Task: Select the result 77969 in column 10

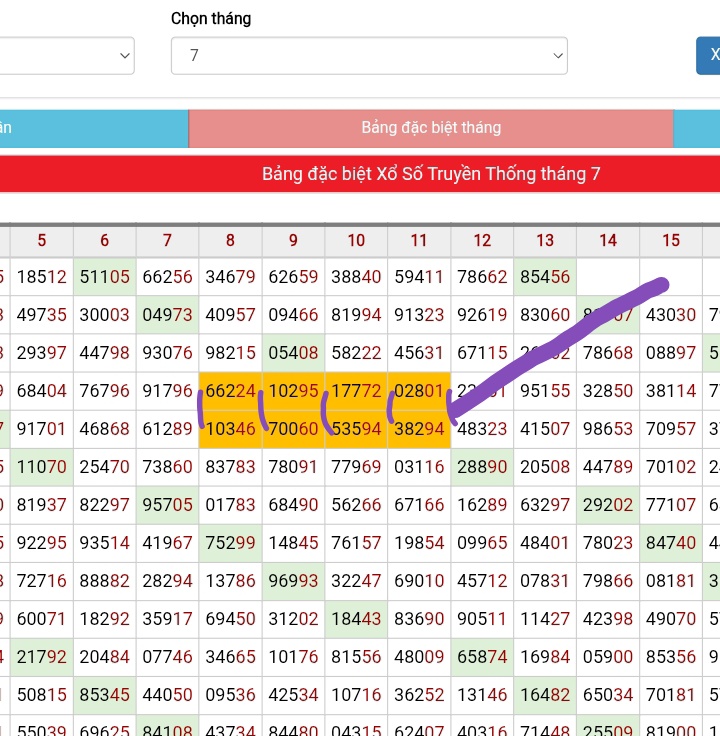Action: (x=356, y=466)
